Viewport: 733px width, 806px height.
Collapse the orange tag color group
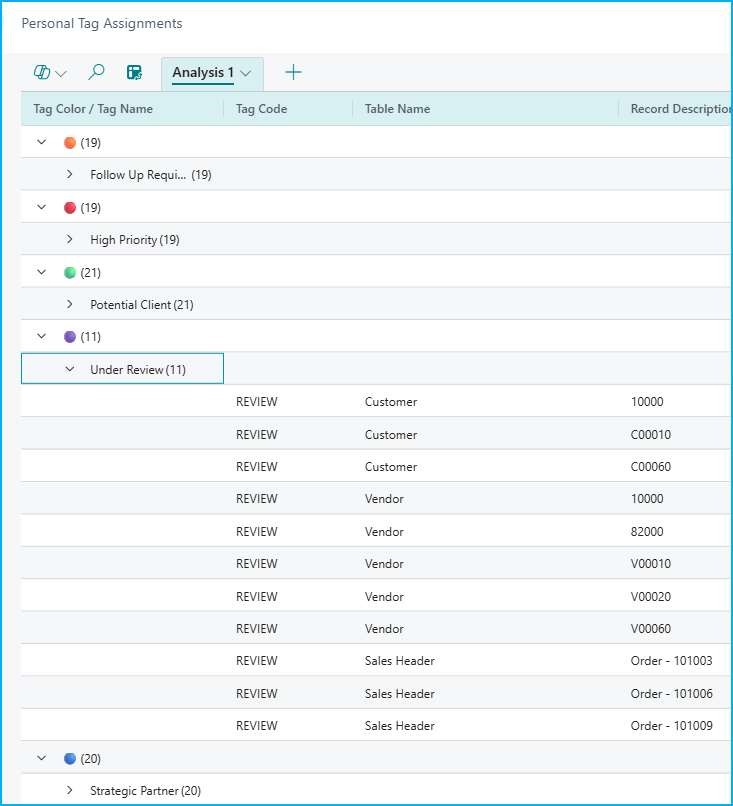[x=42, y=143]
